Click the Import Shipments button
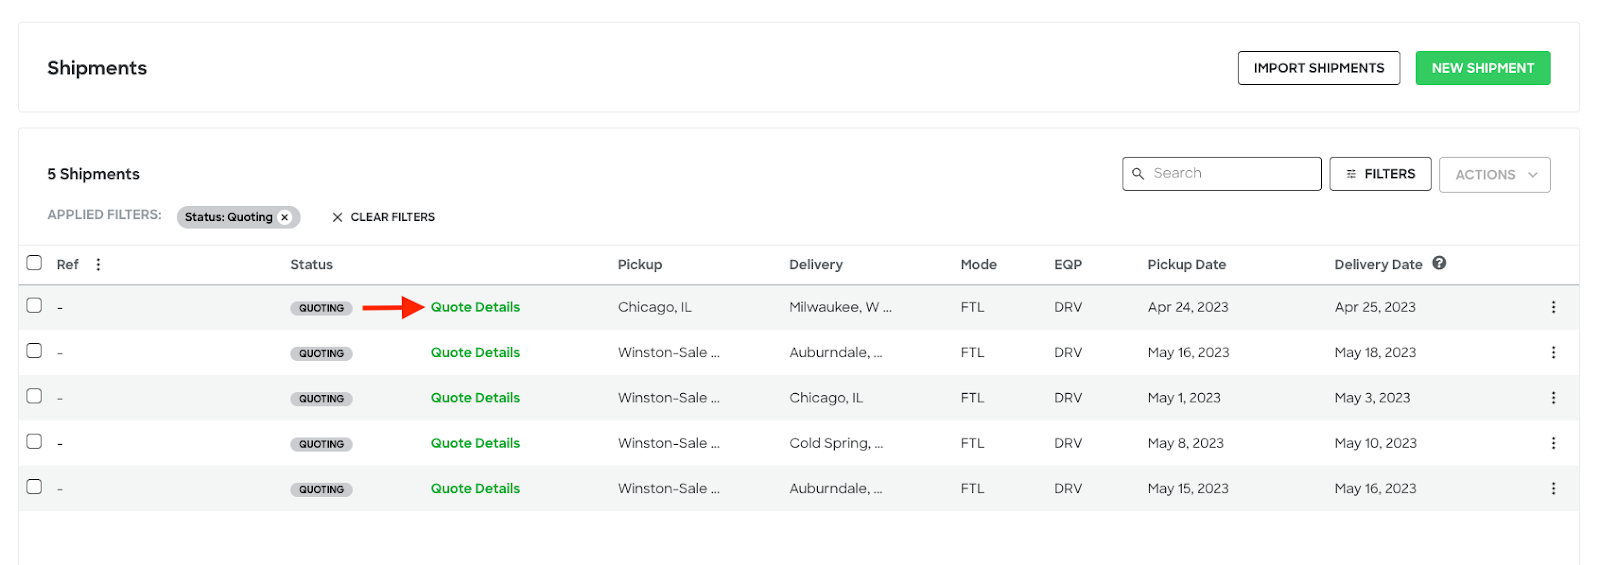Image resolution: width=1600 pixels, height=565 pixels. click(1319, 68)
